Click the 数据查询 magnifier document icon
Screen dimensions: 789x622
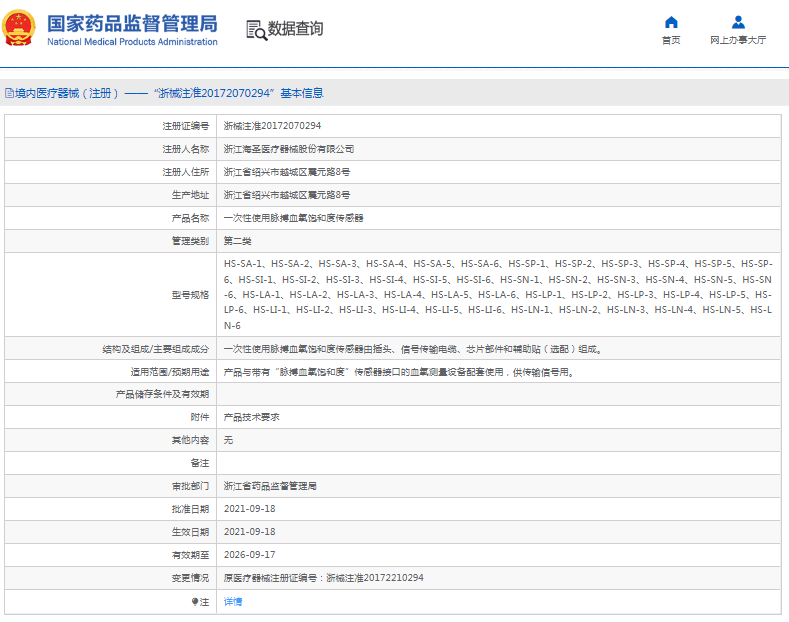tap(256, 30)
